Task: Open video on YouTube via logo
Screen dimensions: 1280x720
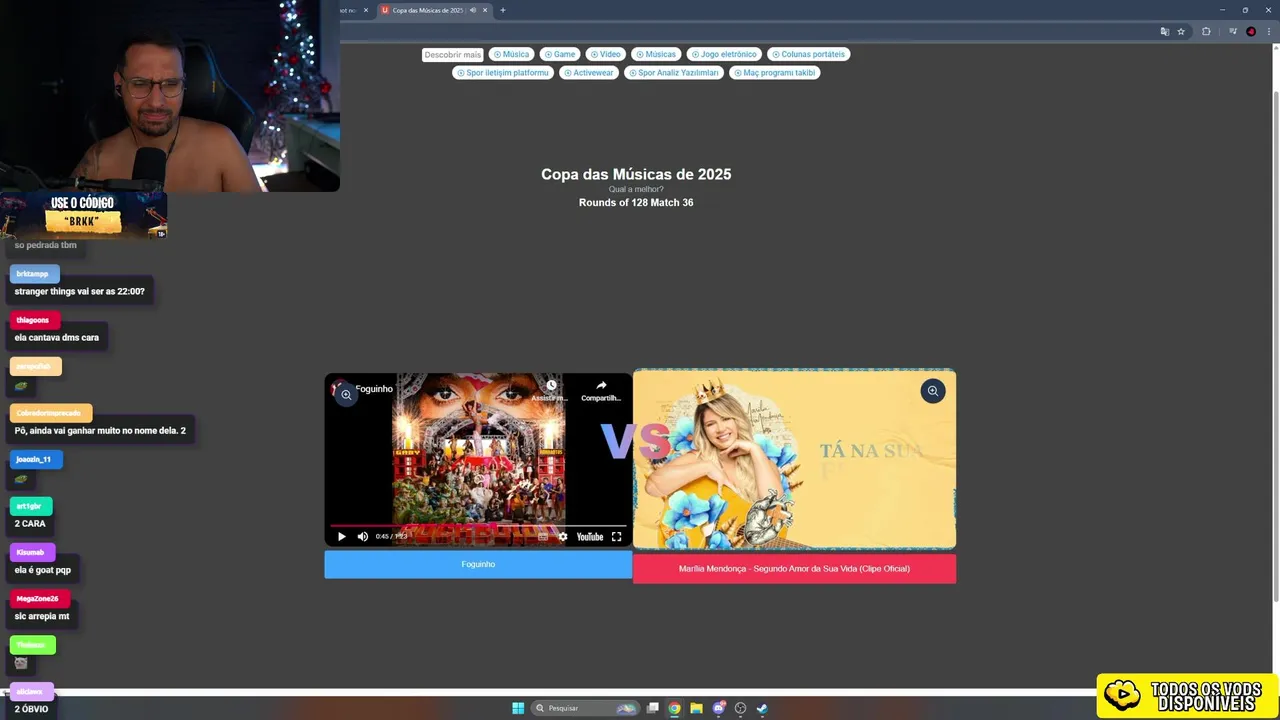Action: 590,537
